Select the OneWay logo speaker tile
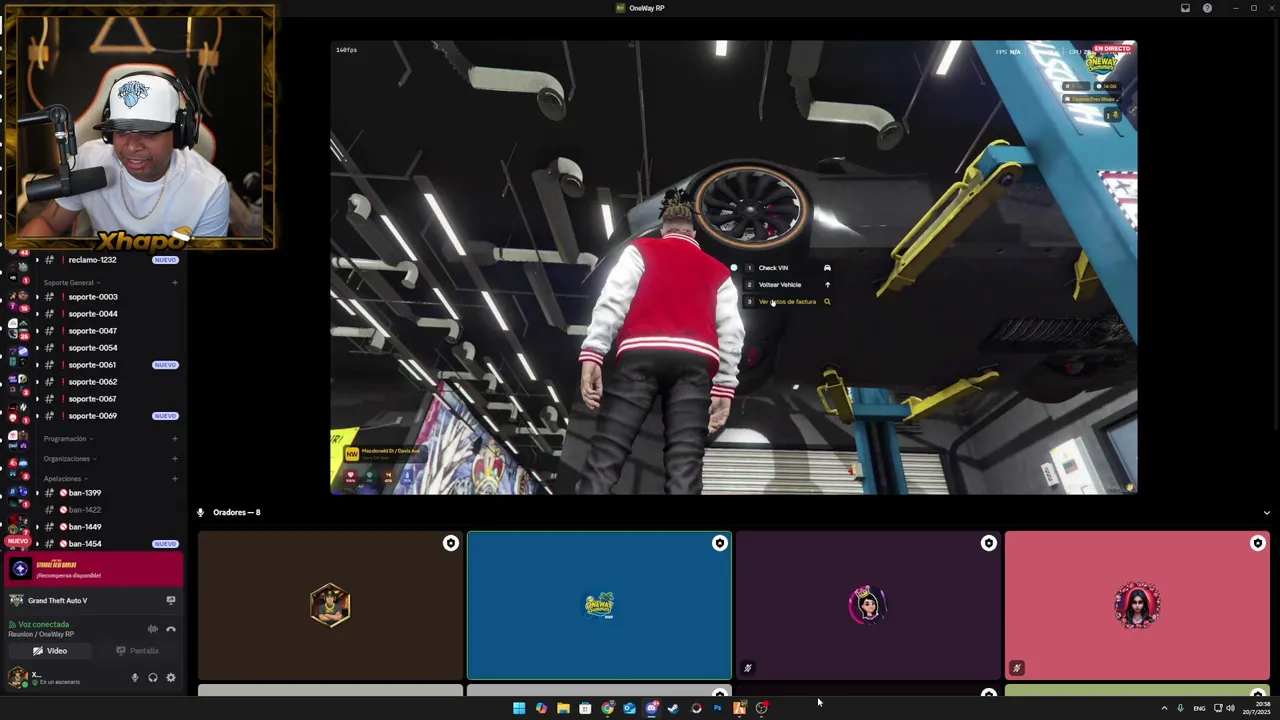 (599, 606)
